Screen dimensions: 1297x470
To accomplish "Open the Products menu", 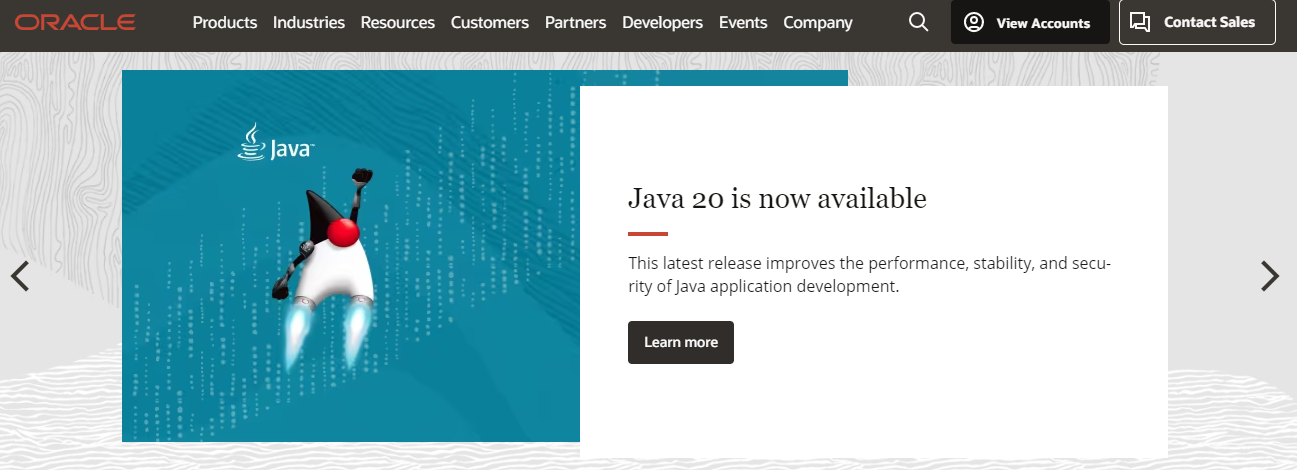I will click(225, 22).
